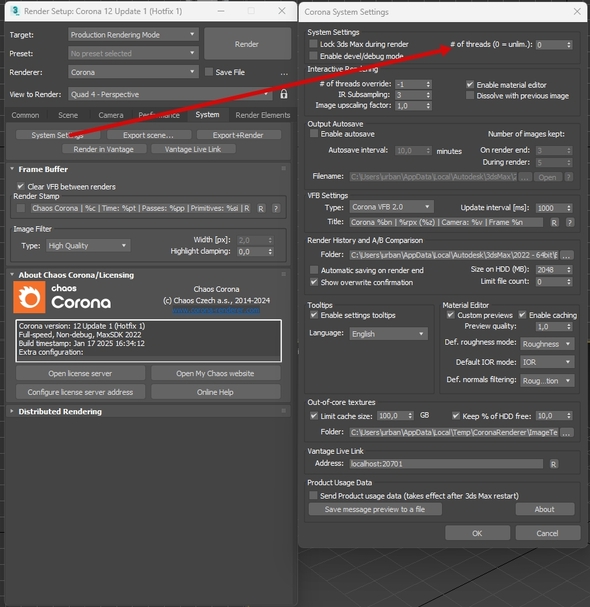Switch to the Render Elements tab
Screen dimensions: 590x607
[262, 115]
